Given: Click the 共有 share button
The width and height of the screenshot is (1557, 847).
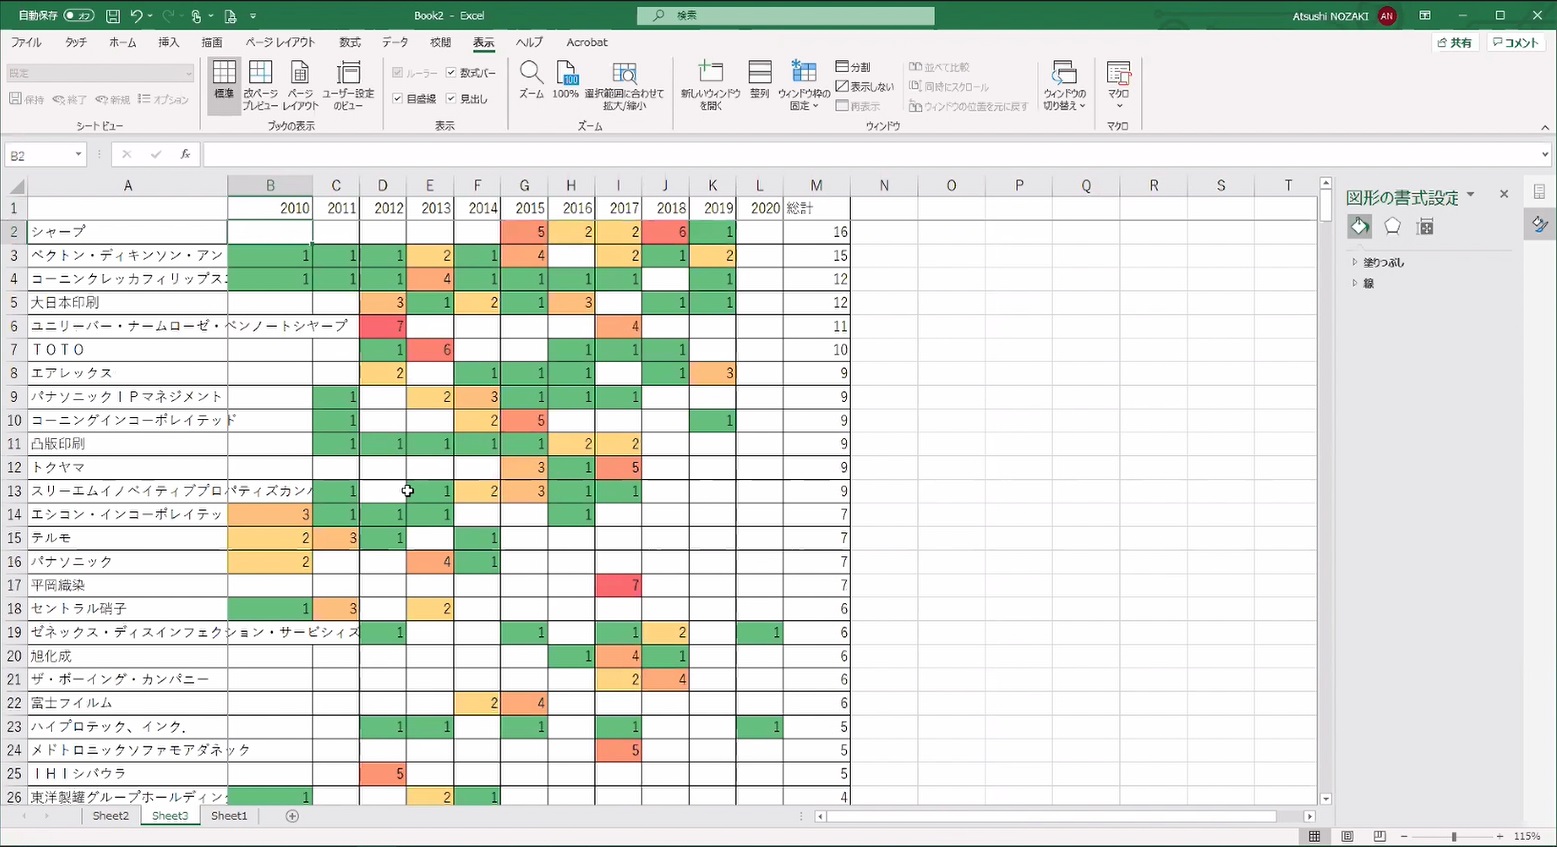Looking at the screenshot, I should [x=1454, y=43].
